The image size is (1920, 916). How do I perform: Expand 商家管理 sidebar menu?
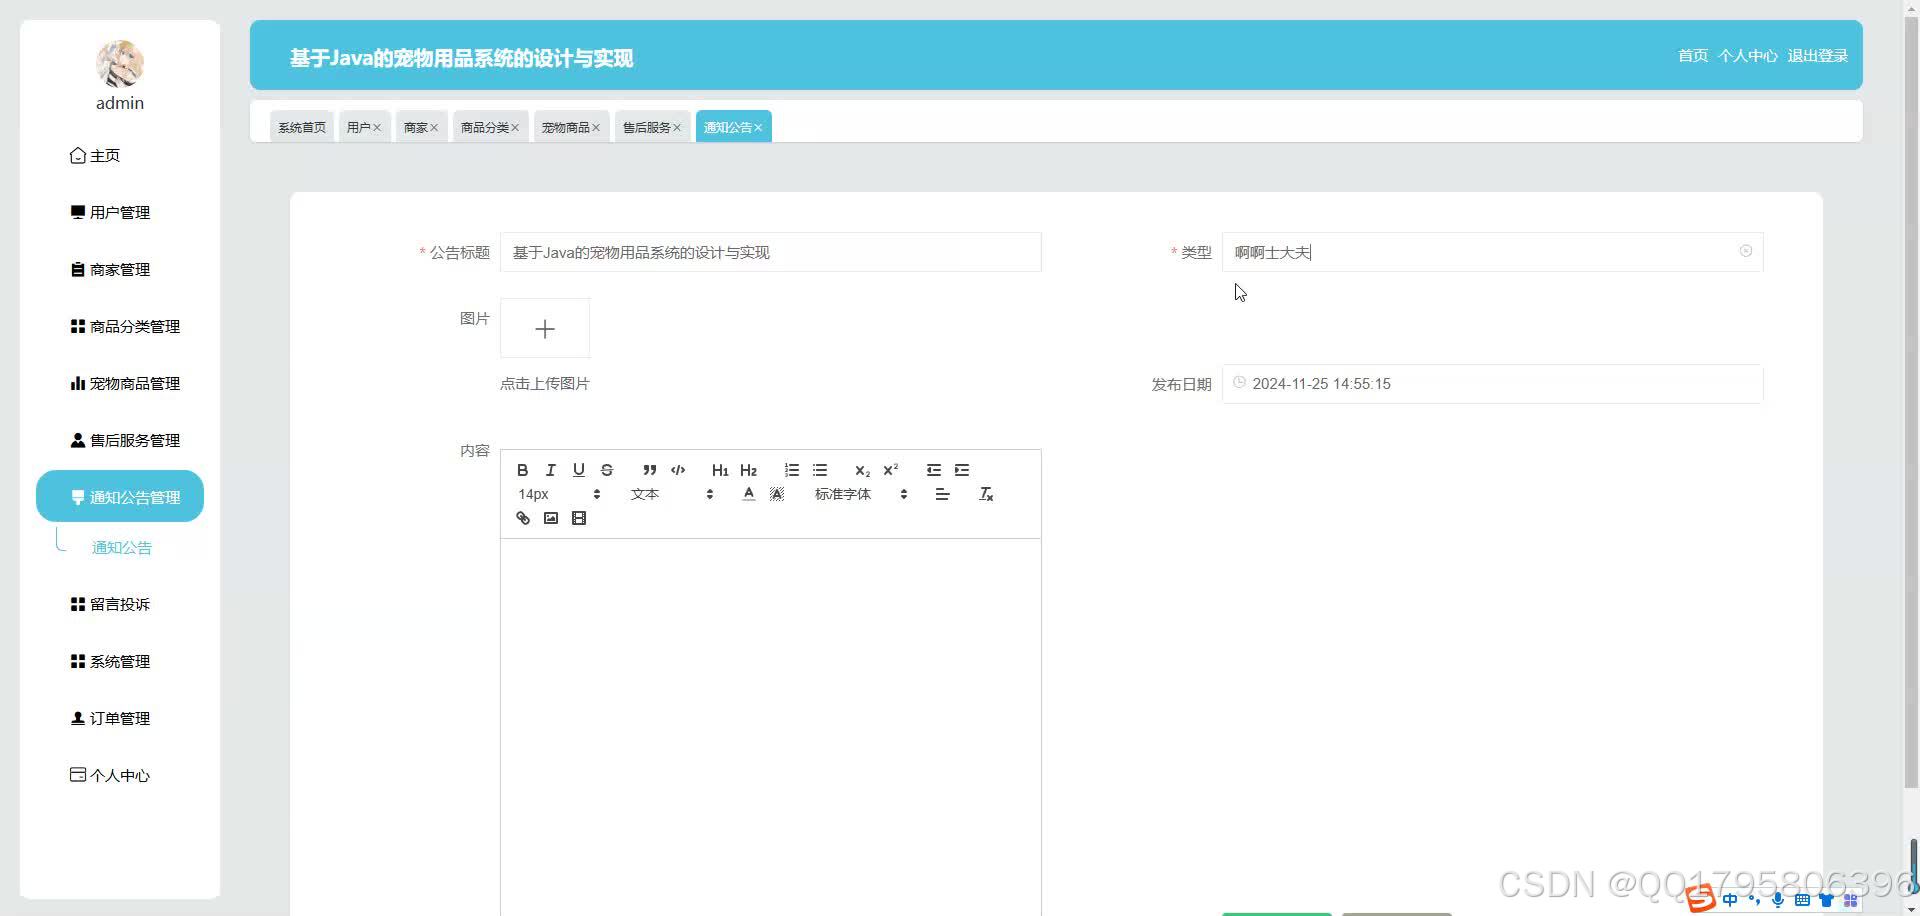click(120, 269)
